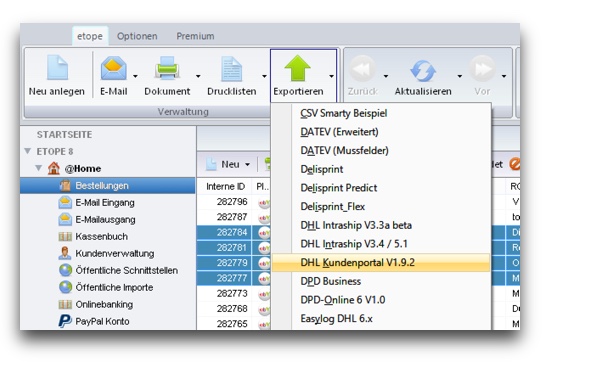The height and width of the screenshot is (376, 612).
Task: Choose Delisprint_Flex export
Action: (381, 207)
